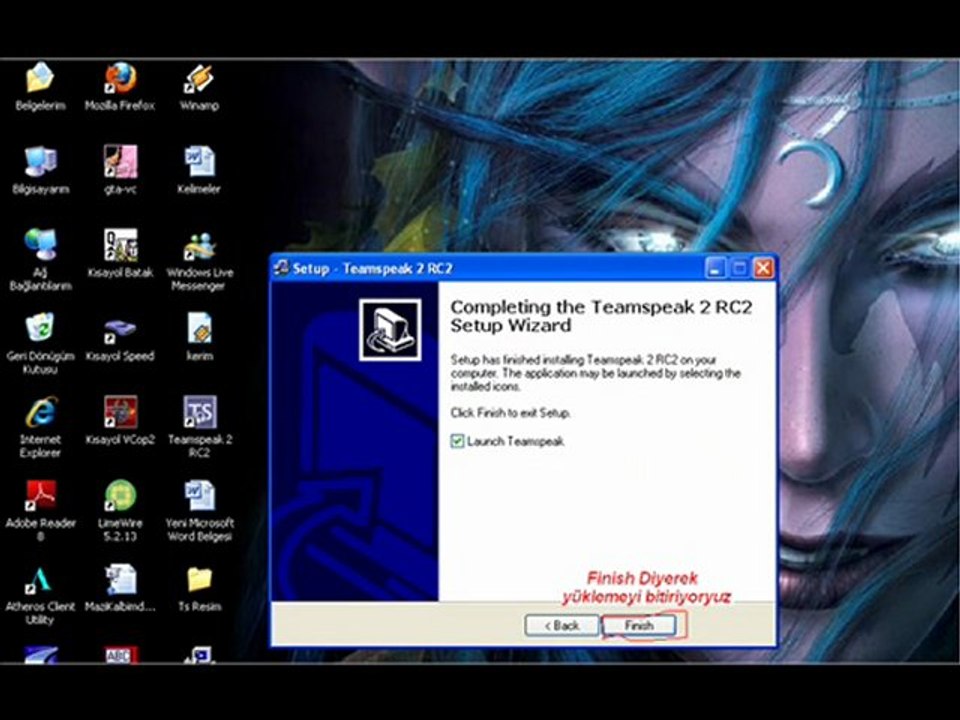This screenshot has width=960, height=720.
Task: Select the Bilgisayarım desktop icon
Action: pos(40,162)
